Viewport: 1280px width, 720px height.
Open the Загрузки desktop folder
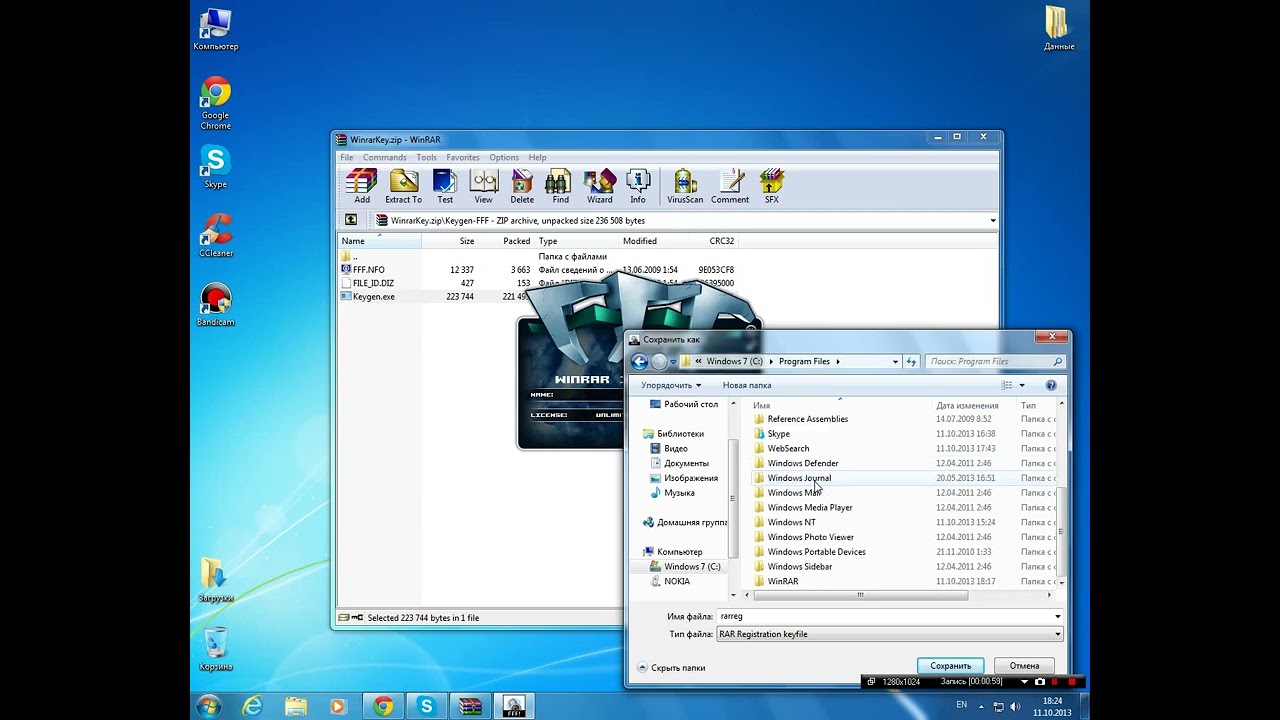pos(215,580)
